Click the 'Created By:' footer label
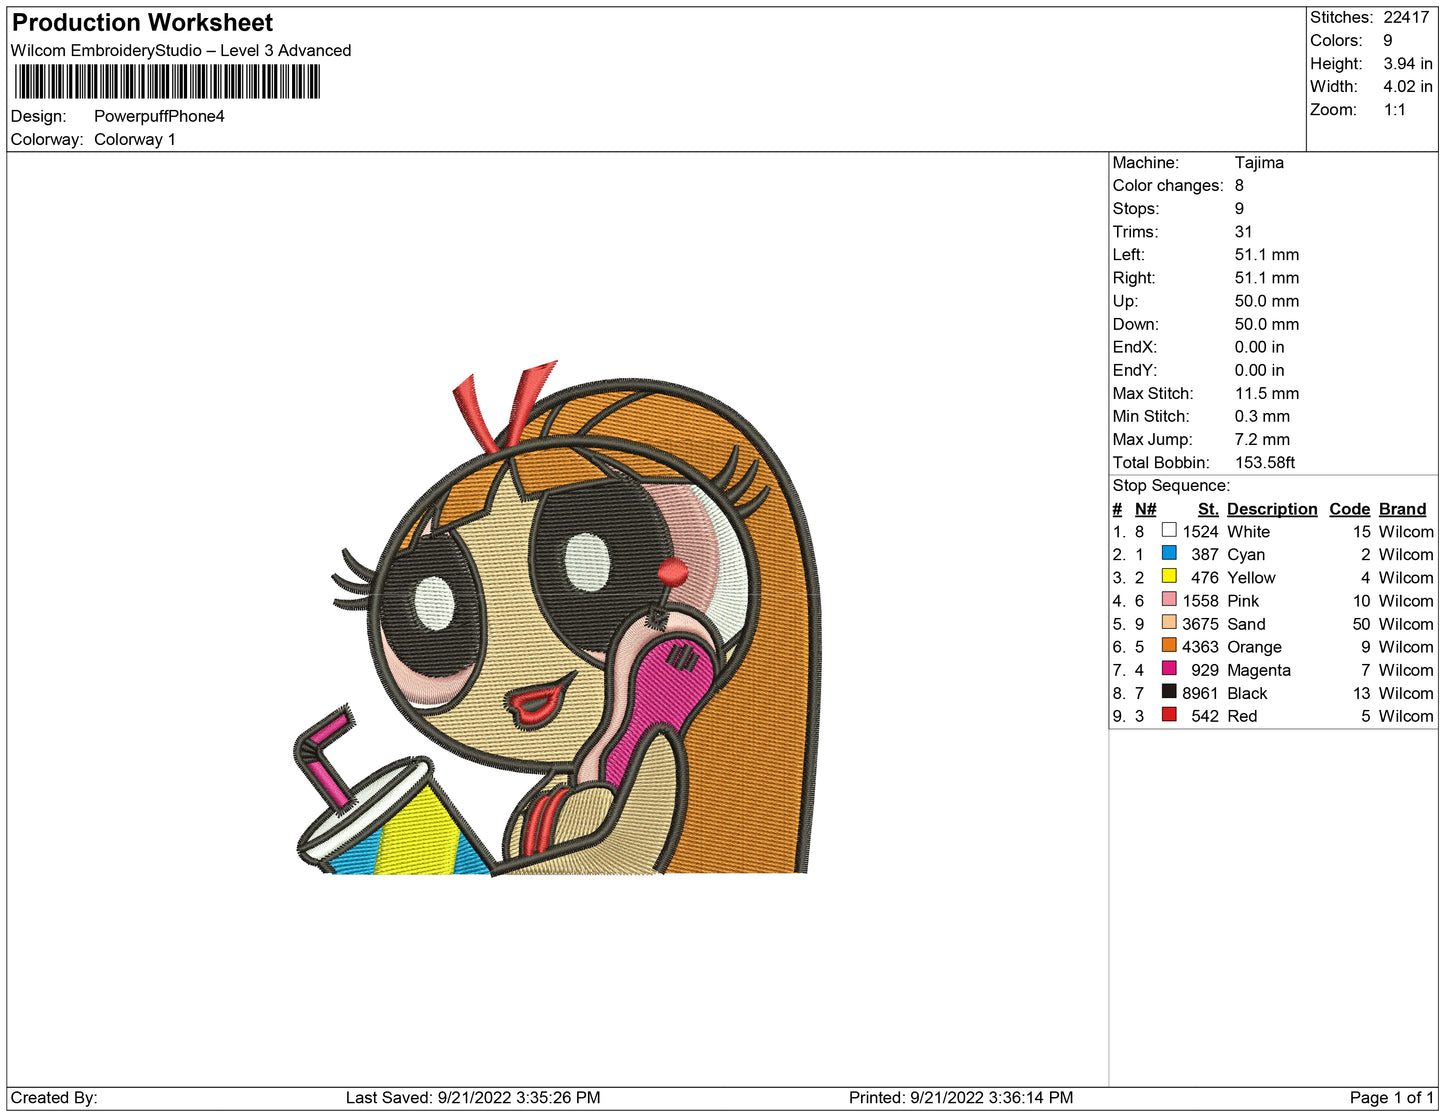This screenshot has height=1112, width=1445. point(54,1097)
